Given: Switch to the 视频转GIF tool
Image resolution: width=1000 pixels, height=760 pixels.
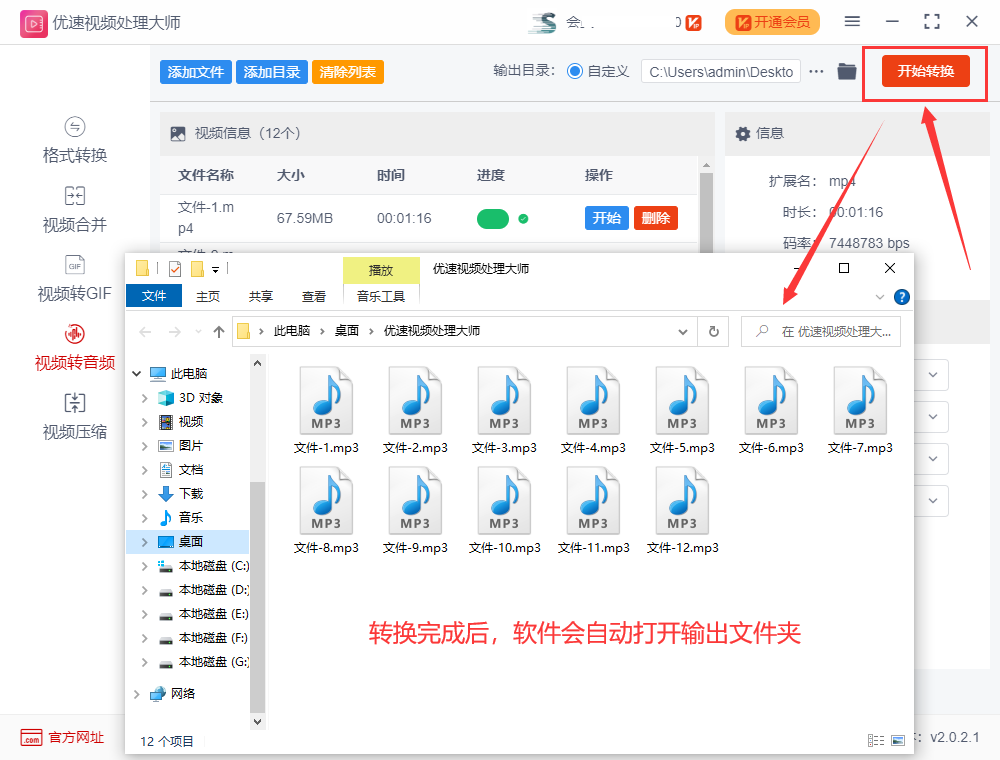Looking at the screenshot, I should pyautogui.click(x=74, y=280).
